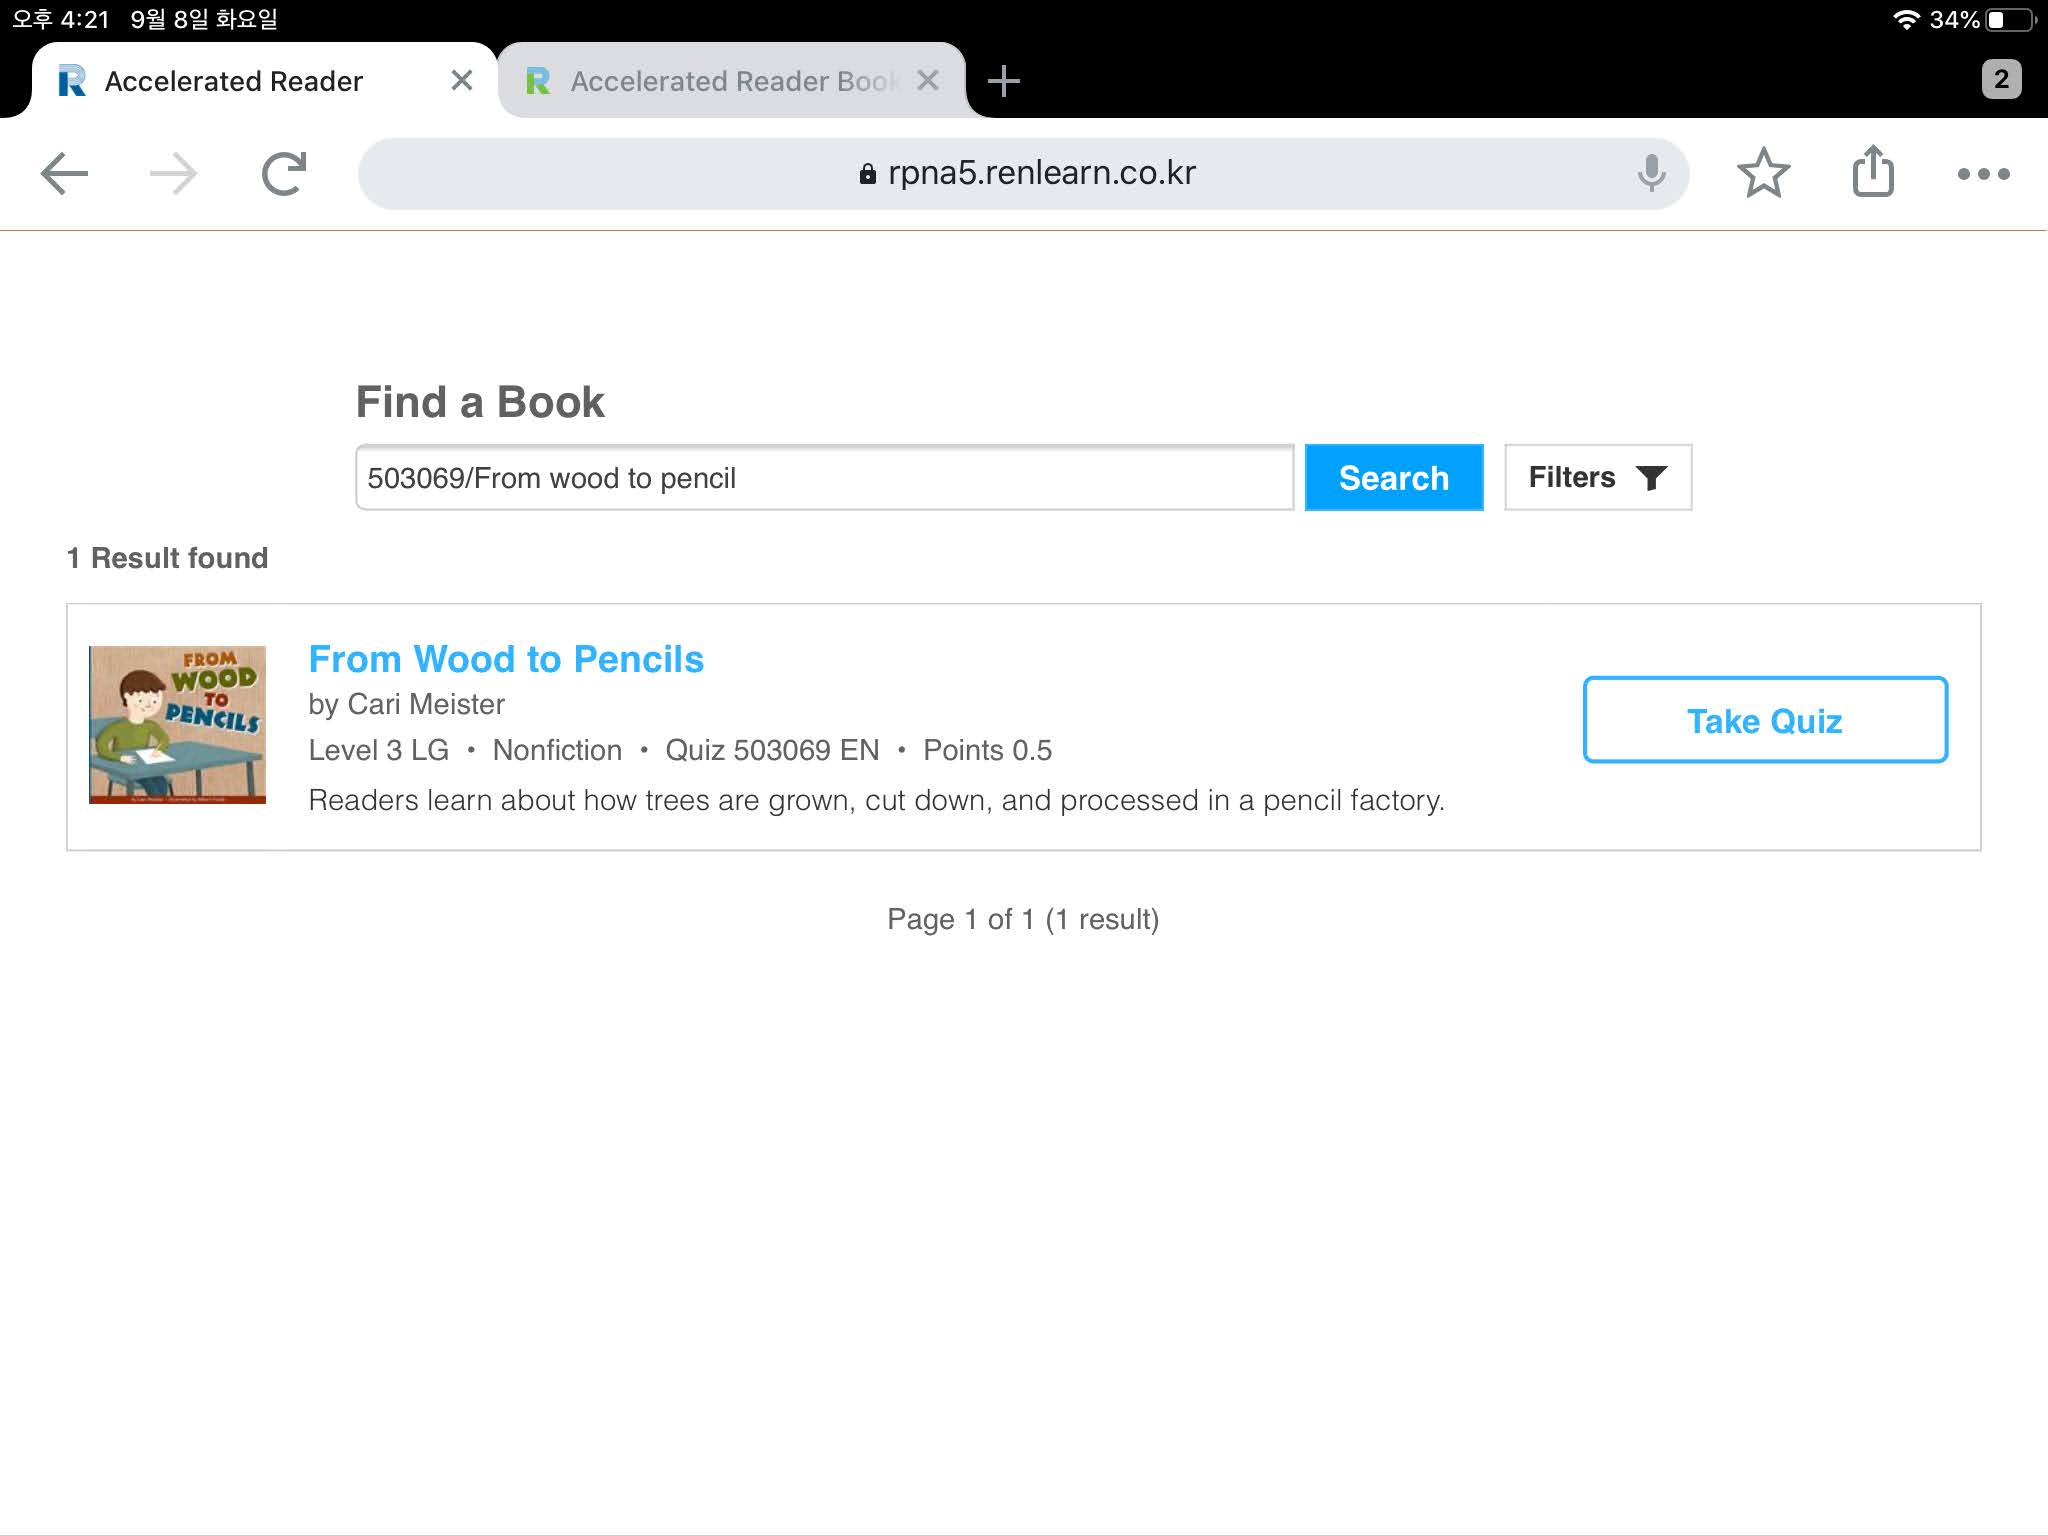Open the tab count switcher
The width and height of the screenshot is (2048, 1536).
click(x=2000, y=80)
